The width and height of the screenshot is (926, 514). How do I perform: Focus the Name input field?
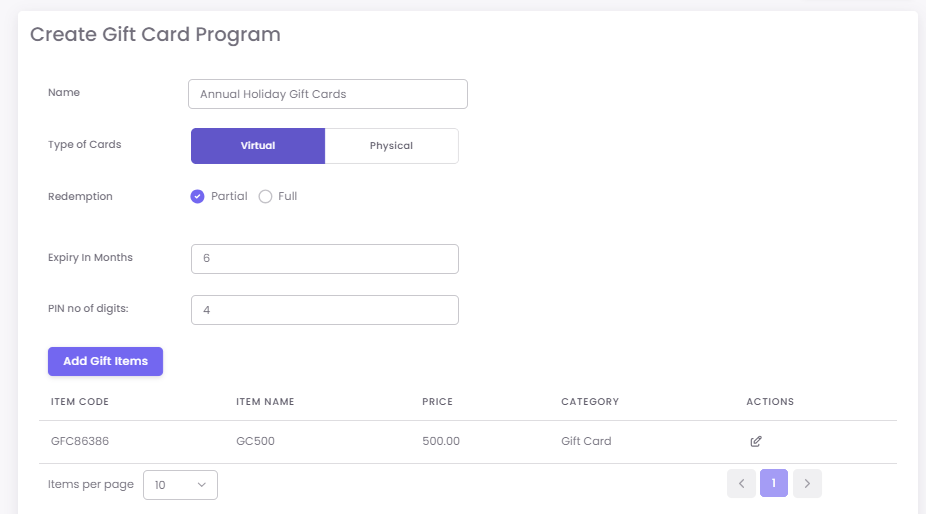point(327,94)
